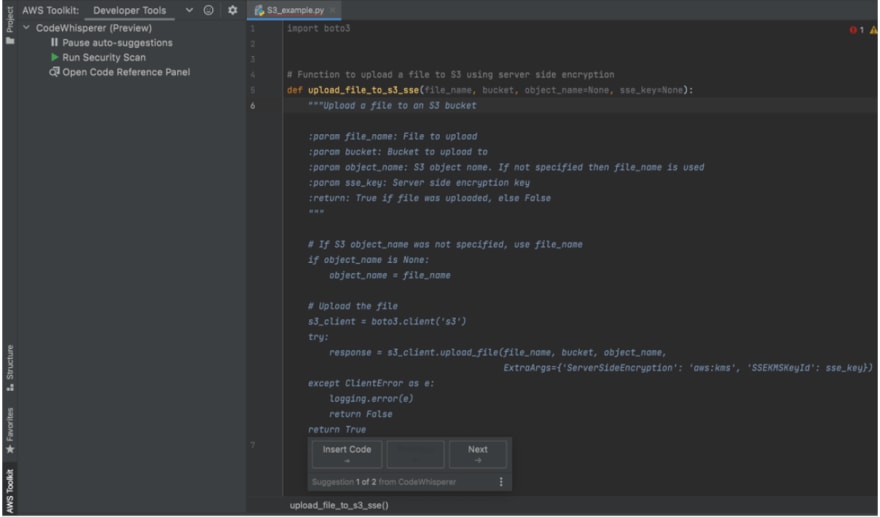The image size is (880, 517).
Task: Click the Next suggestion button
Action: 478,454
